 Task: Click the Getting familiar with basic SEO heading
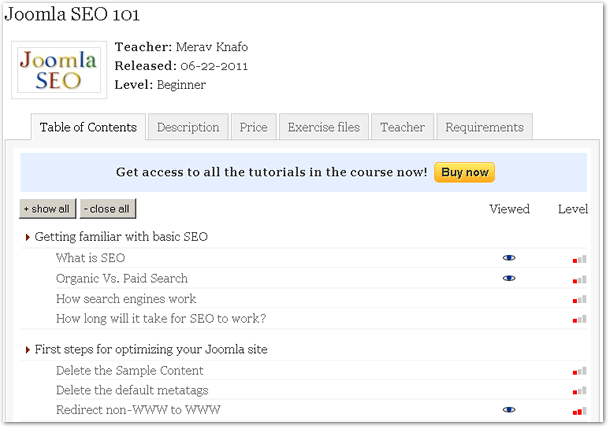121,237
